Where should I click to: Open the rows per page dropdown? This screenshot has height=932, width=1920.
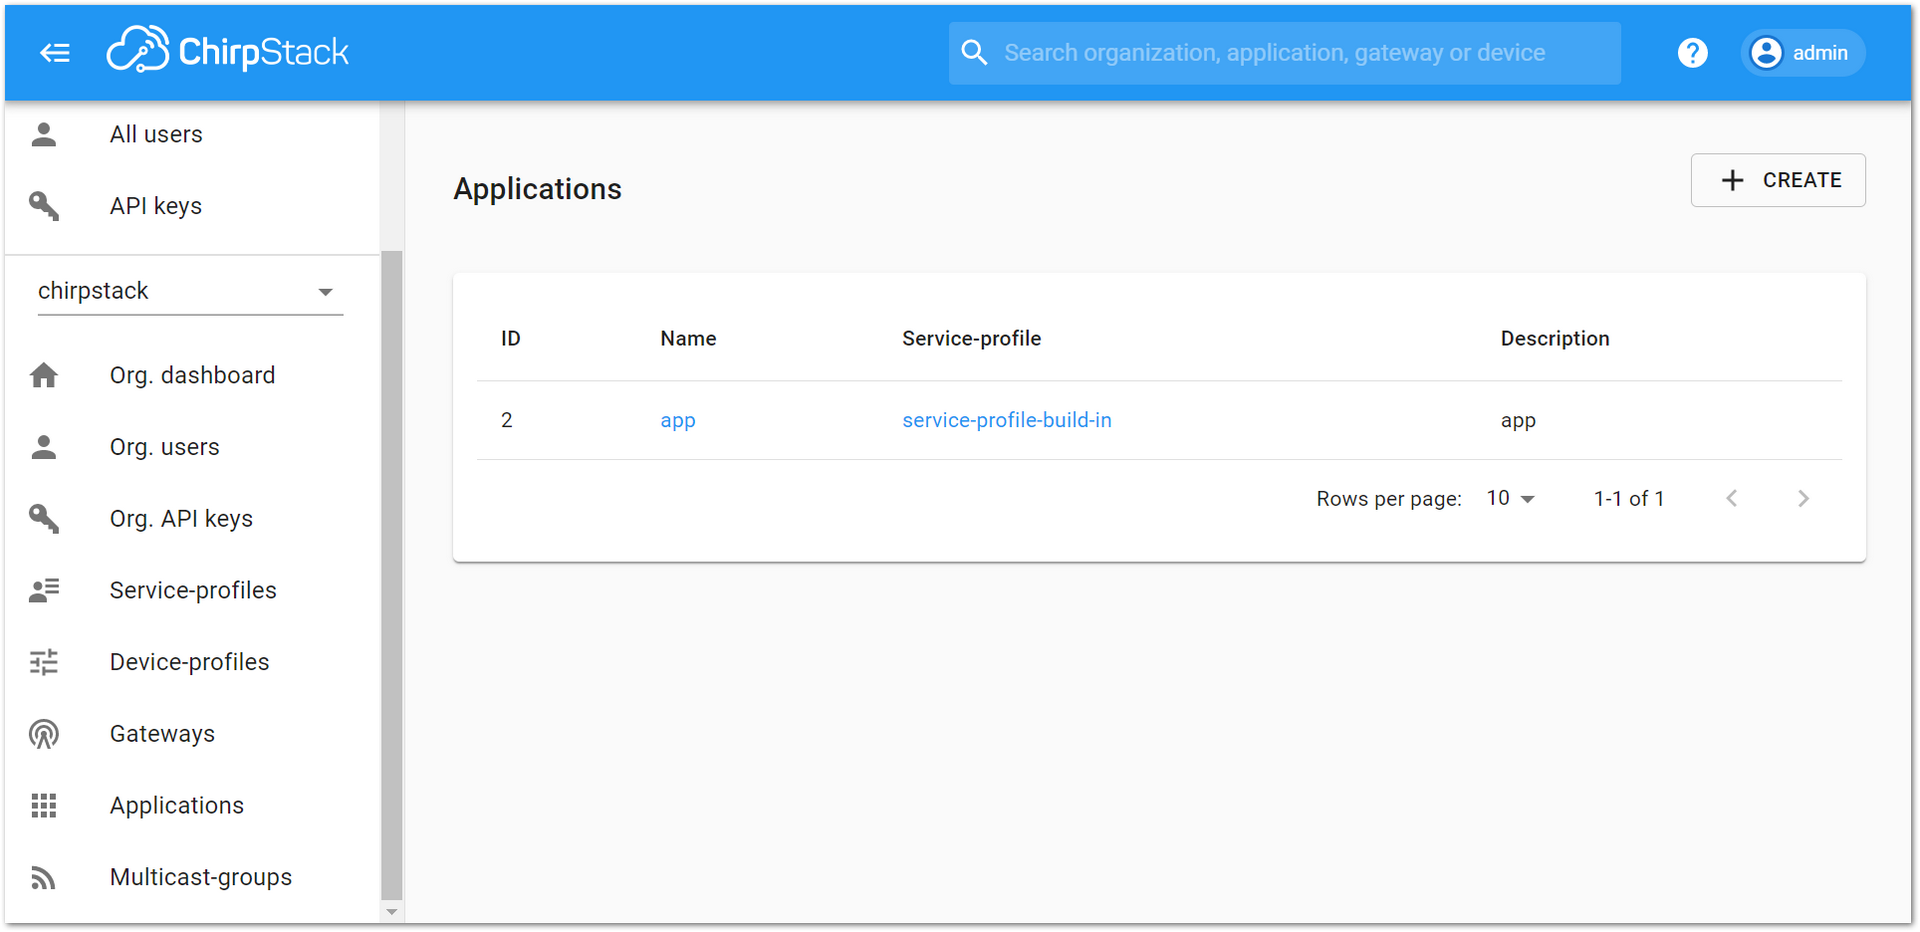tap(1510, 498)
